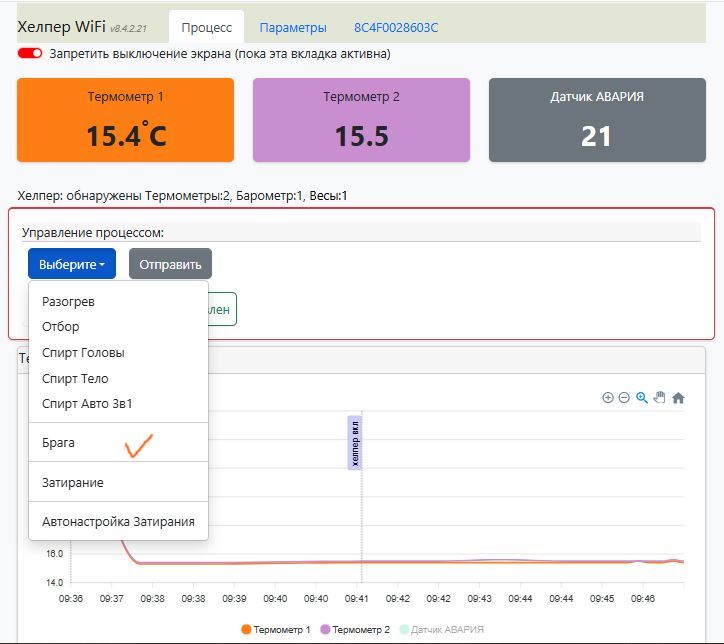
Task: Toggle the screen-off prevention switch
Action: (x=30, y=54)
